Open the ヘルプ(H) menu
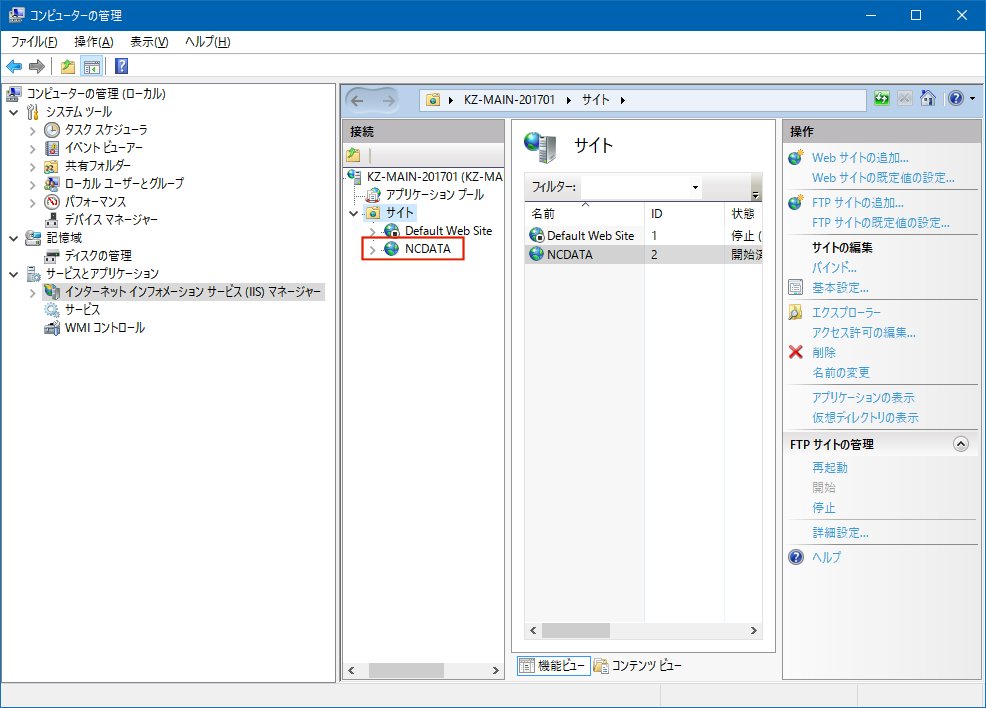986x708 pixels. [208, 41]
